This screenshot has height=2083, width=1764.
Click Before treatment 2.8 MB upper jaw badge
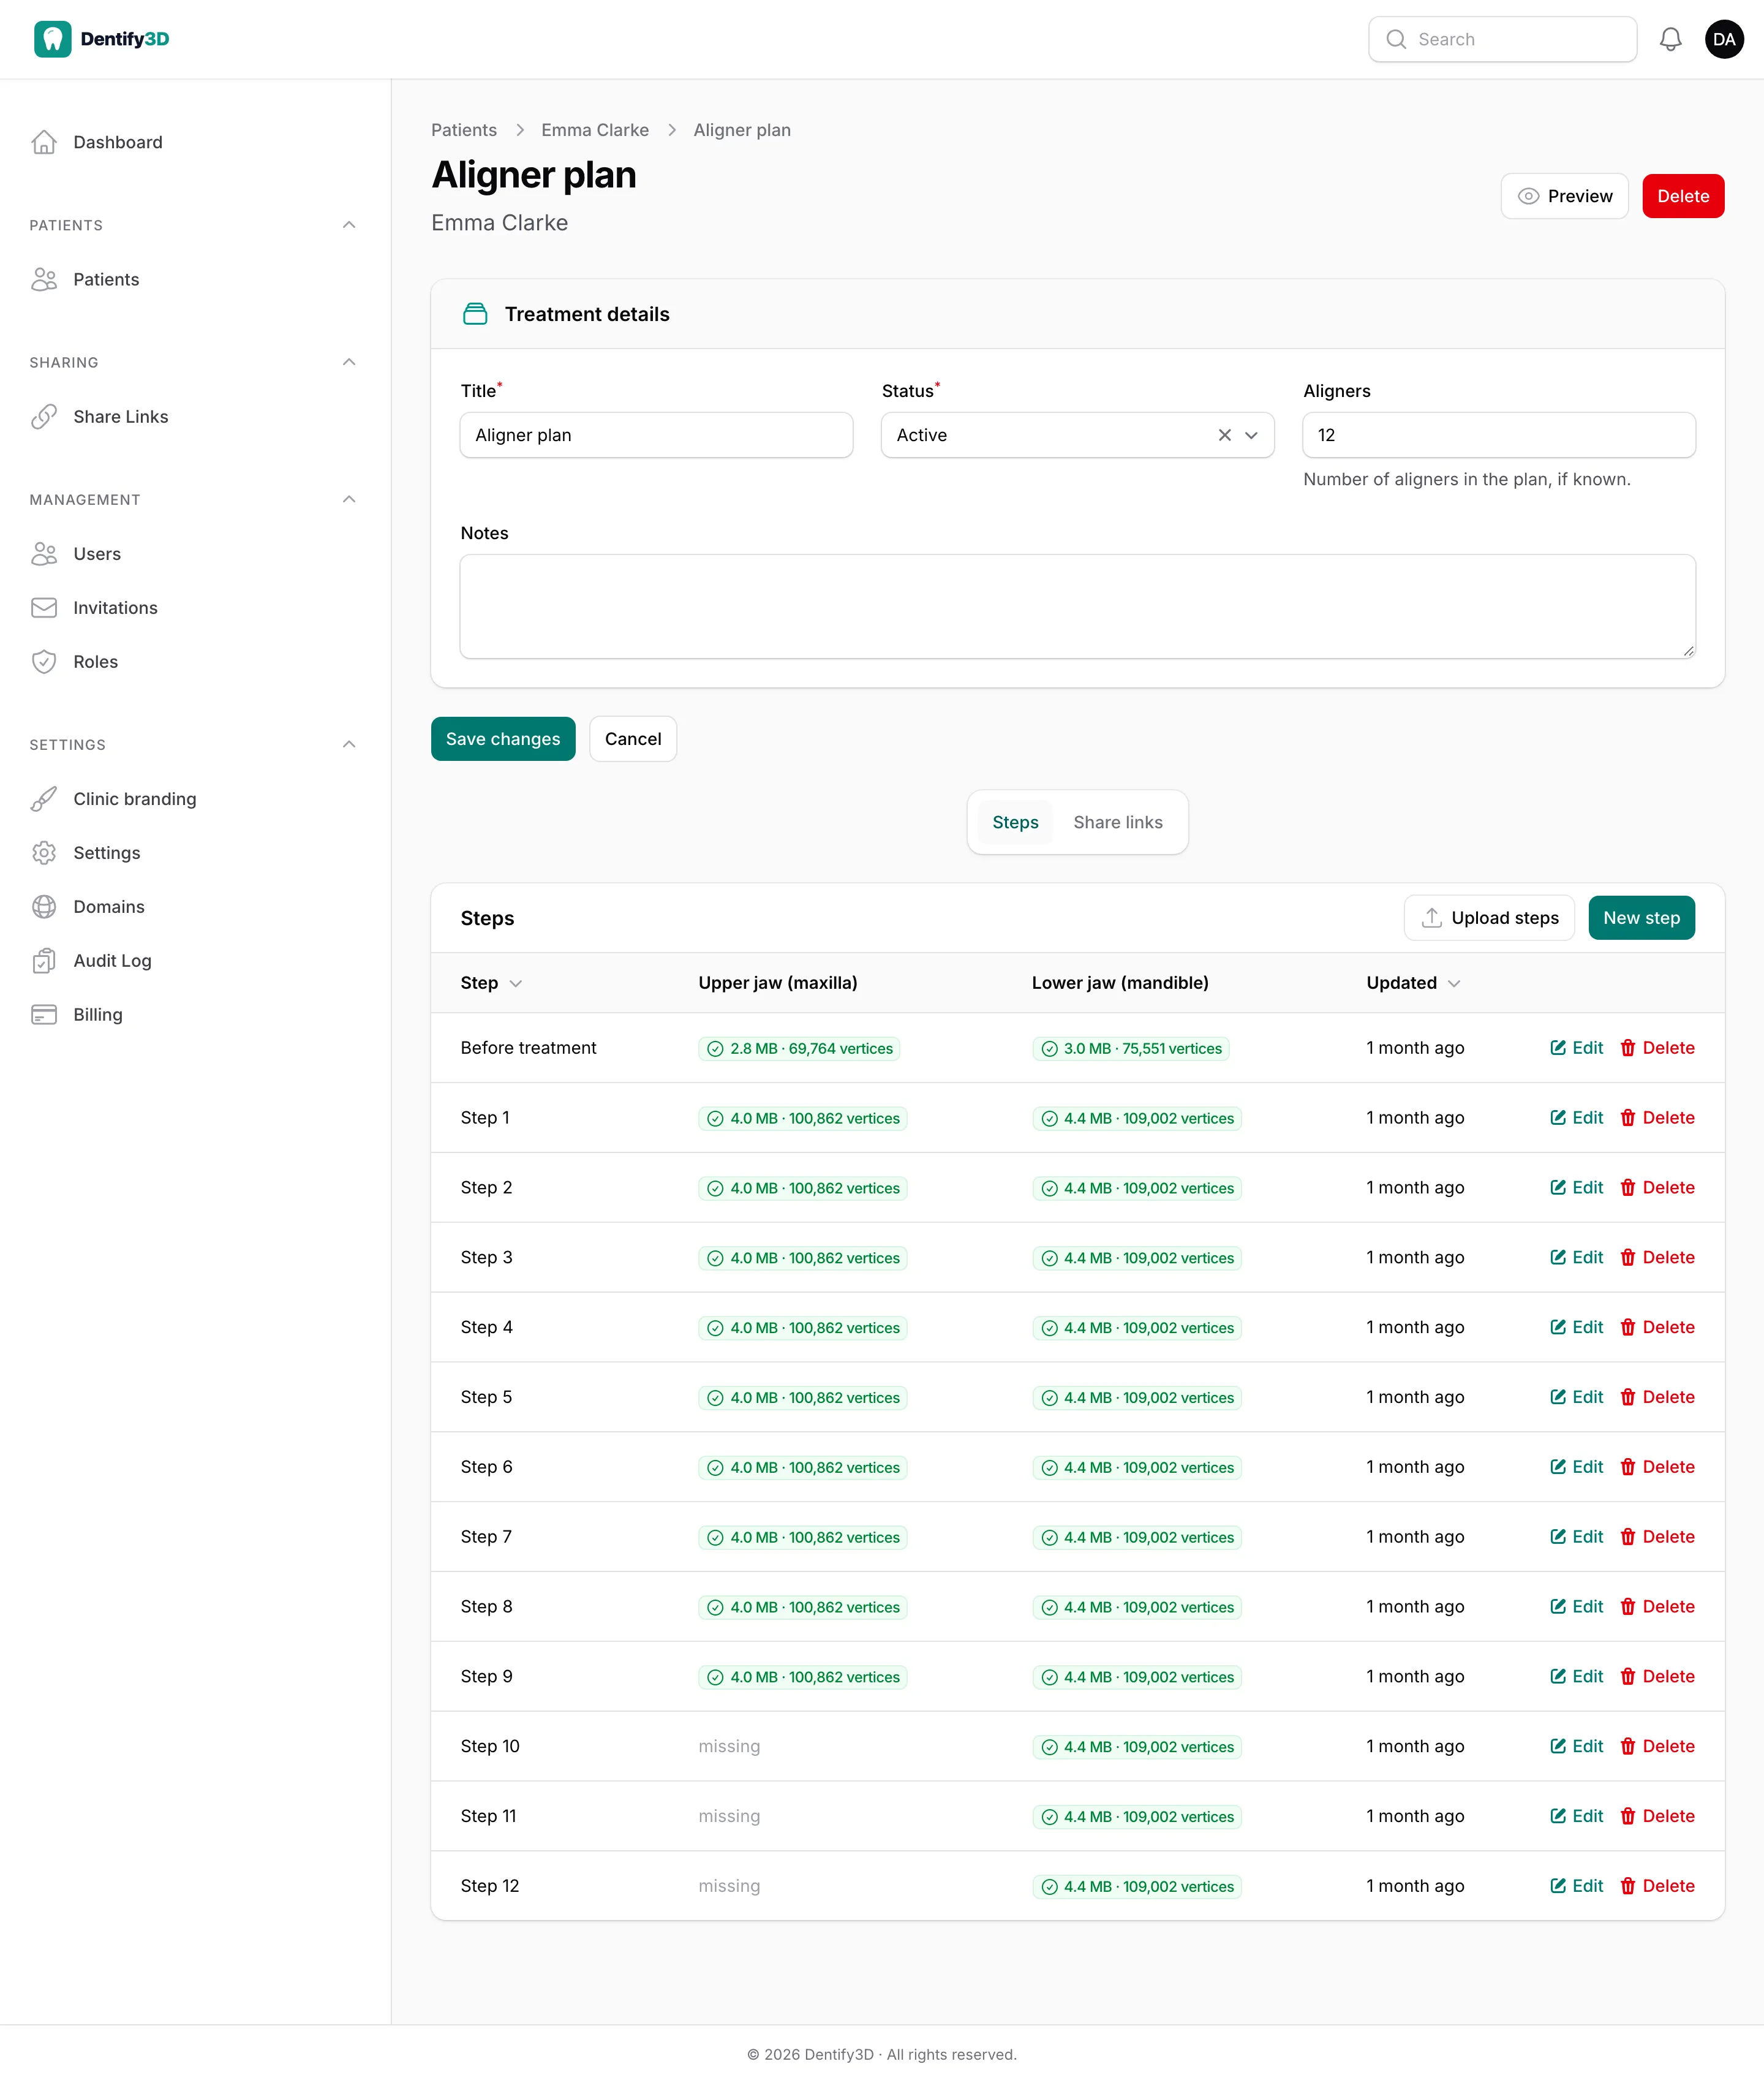[799, 1048]
